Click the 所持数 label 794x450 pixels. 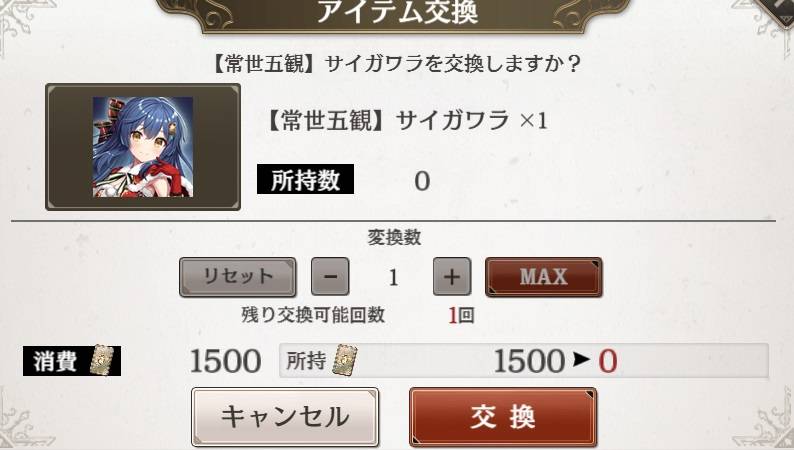(305, 179)
